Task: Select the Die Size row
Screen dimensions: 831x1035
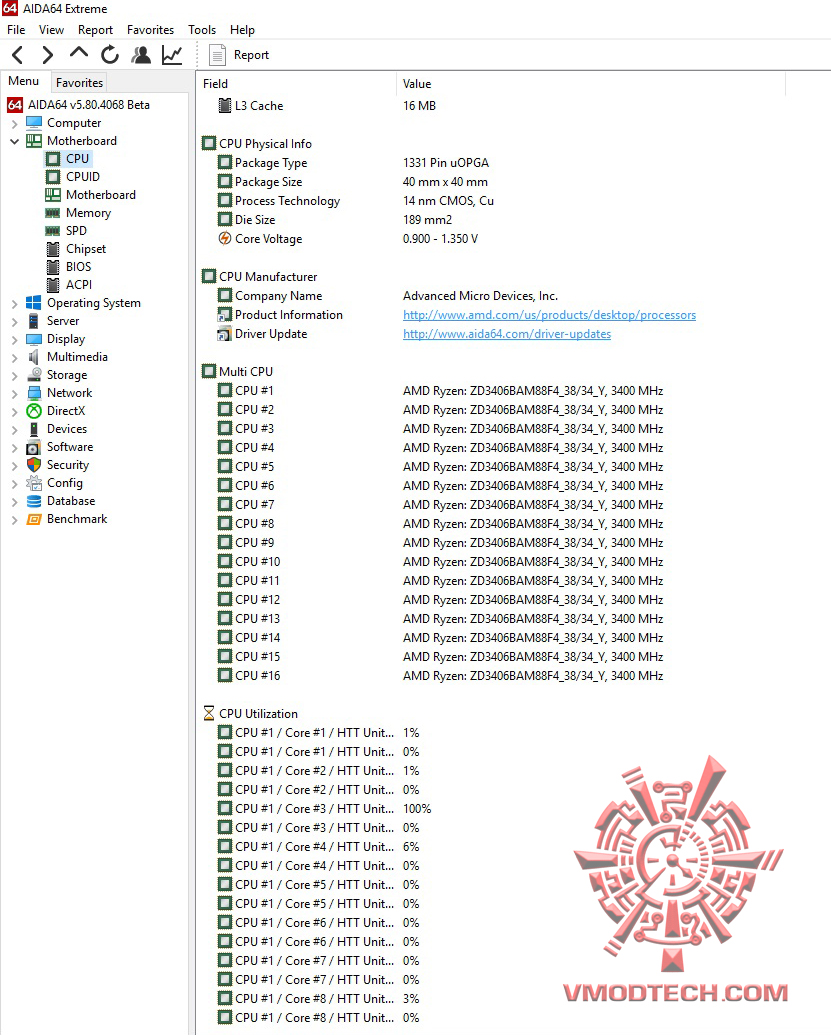Action: click(492, 220)
